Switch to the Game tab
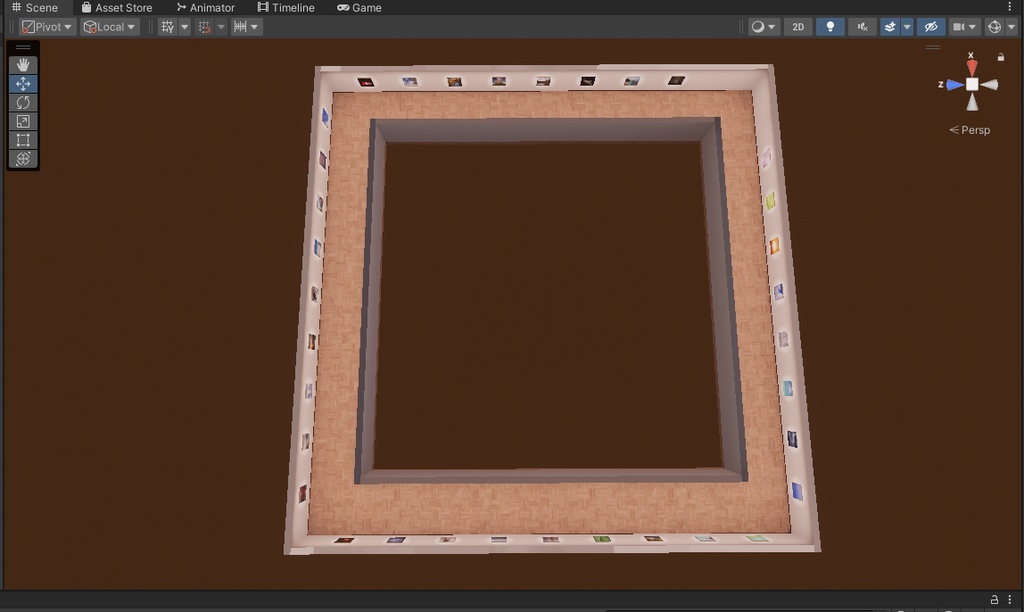 359,8
